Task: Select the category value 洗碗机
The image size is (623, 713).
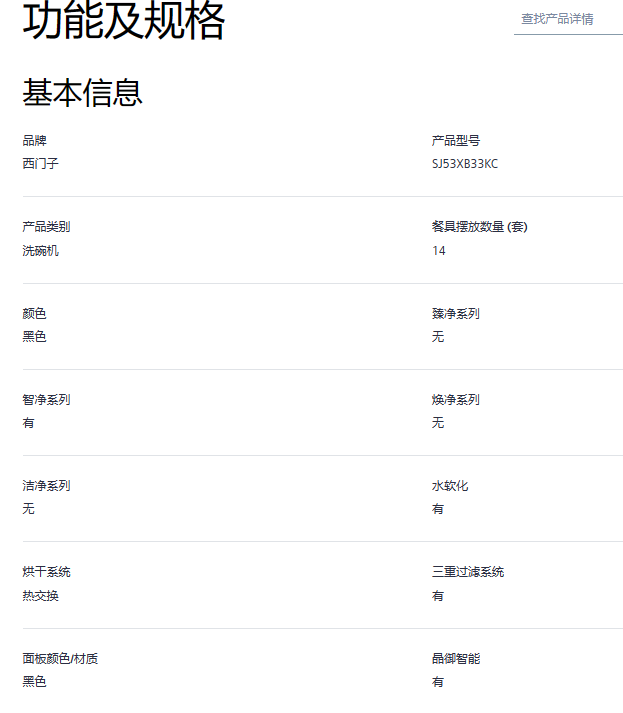Action: click(x=40, y=251)
